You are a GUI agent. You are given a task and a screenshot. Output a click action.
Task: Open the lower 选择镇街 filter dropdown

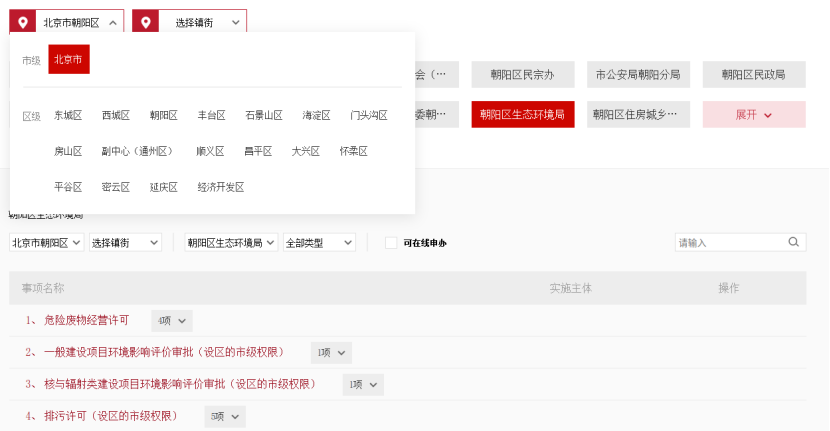pyautogui.click(x=125, y=243)
